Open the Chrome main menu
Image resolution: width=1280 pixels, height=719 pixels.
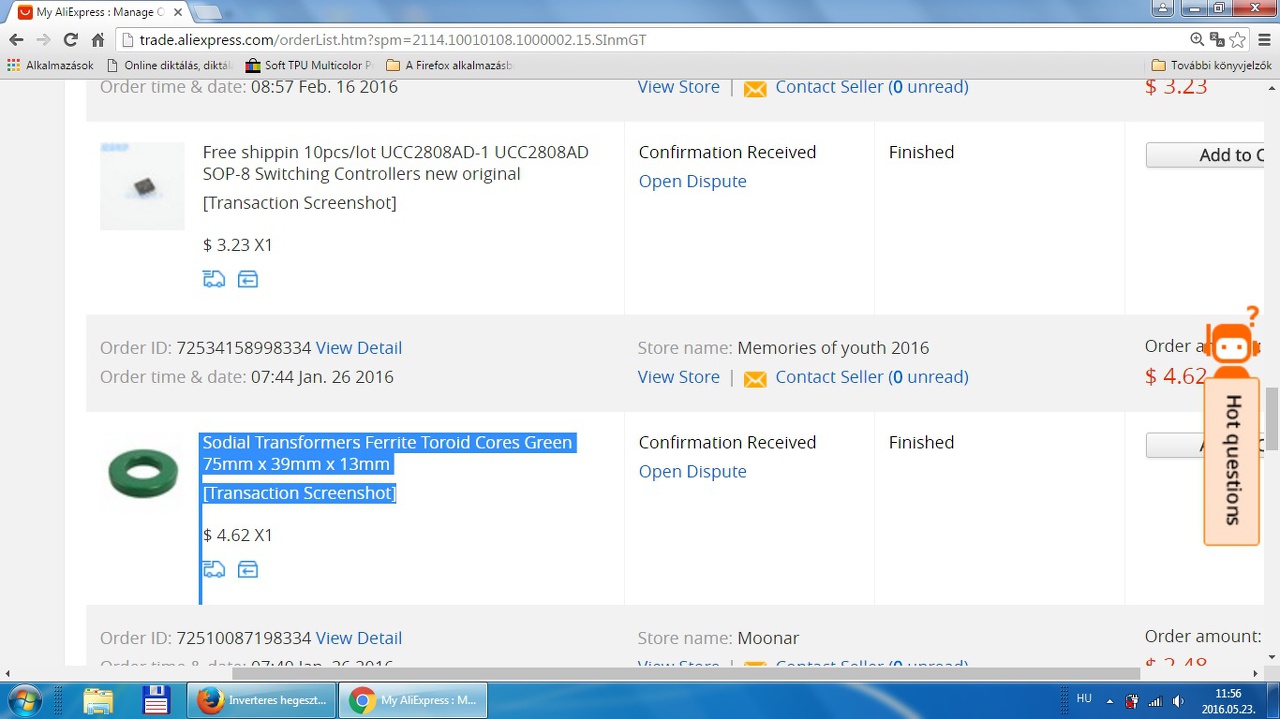pyautogui.click(x=1264, y=40)
